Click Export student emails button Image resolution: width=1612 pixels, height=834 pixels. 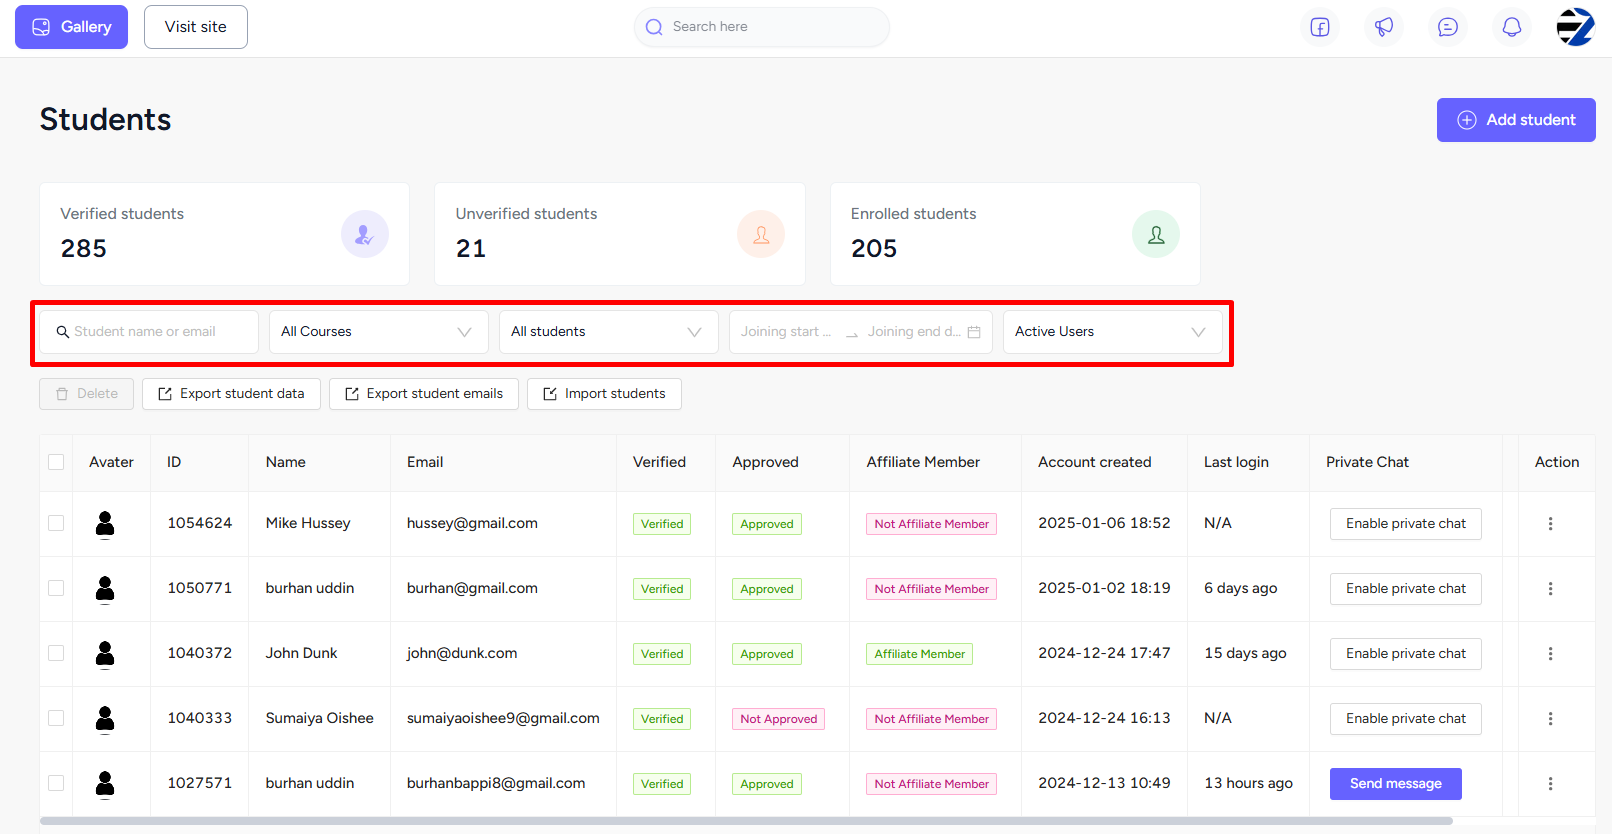tap(424, 394)
